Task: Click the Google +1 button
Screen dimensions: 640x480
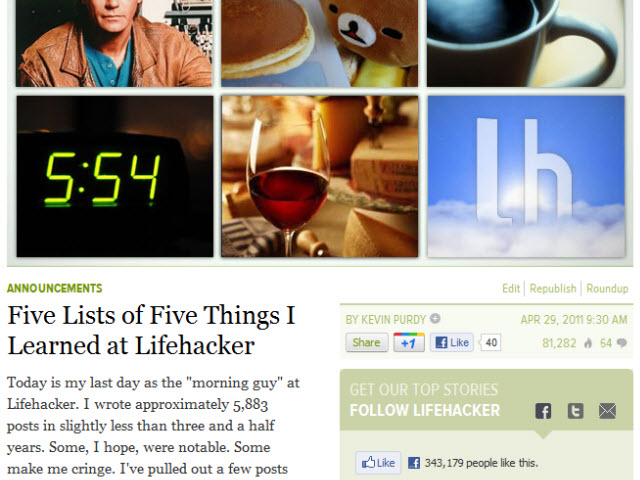Action: [x=409, y=342]
